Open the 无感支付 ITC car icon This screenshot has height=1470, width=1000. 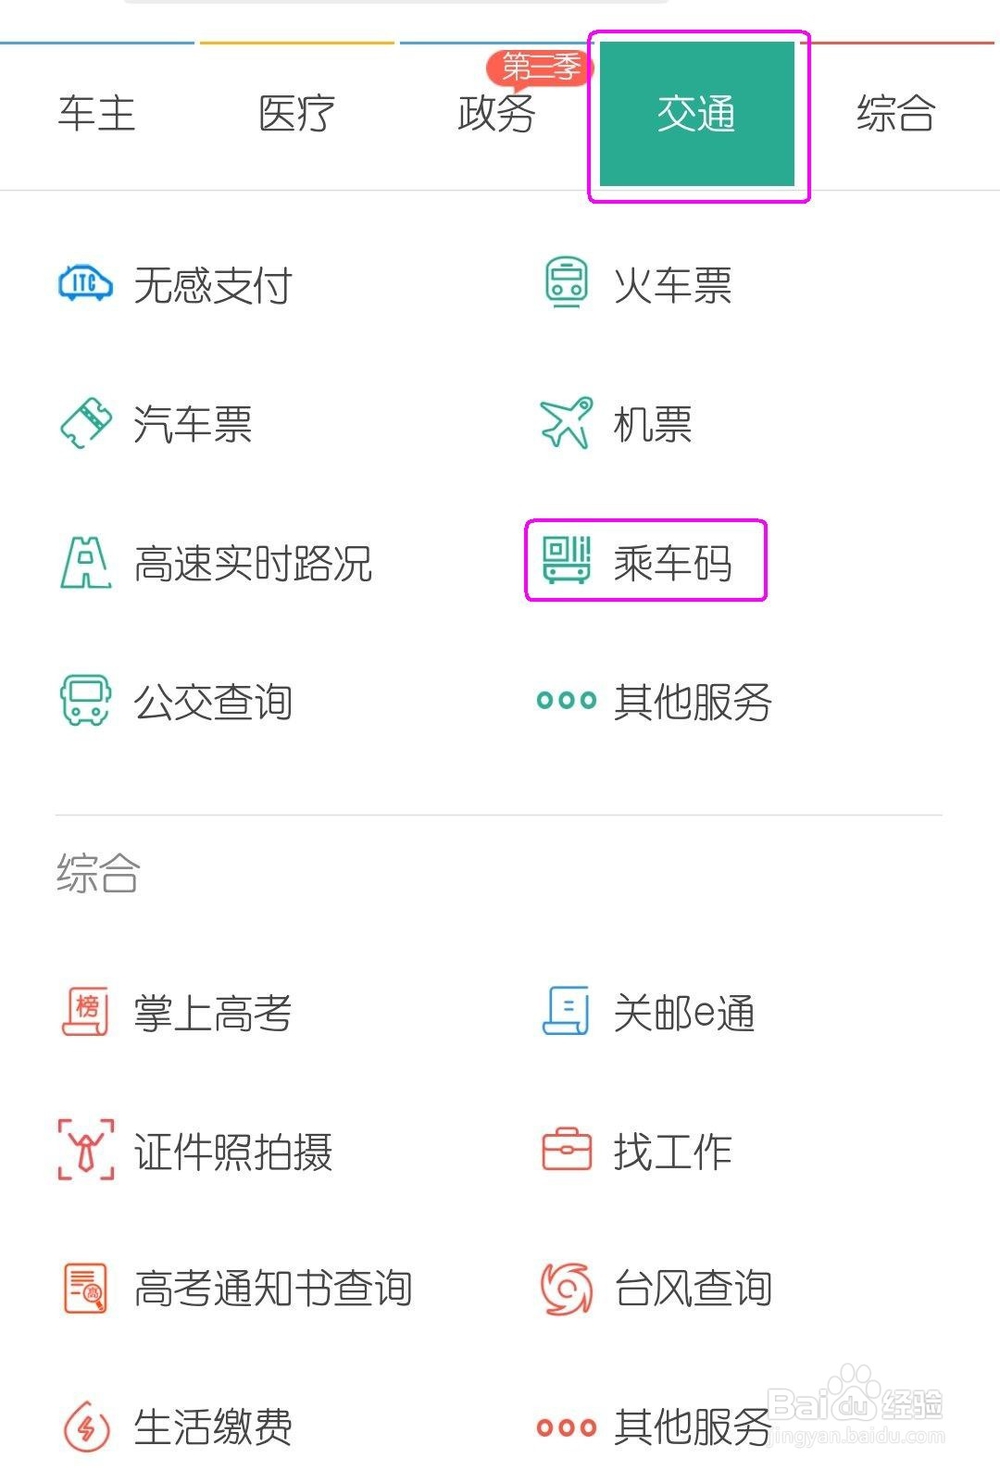point(85,284)
